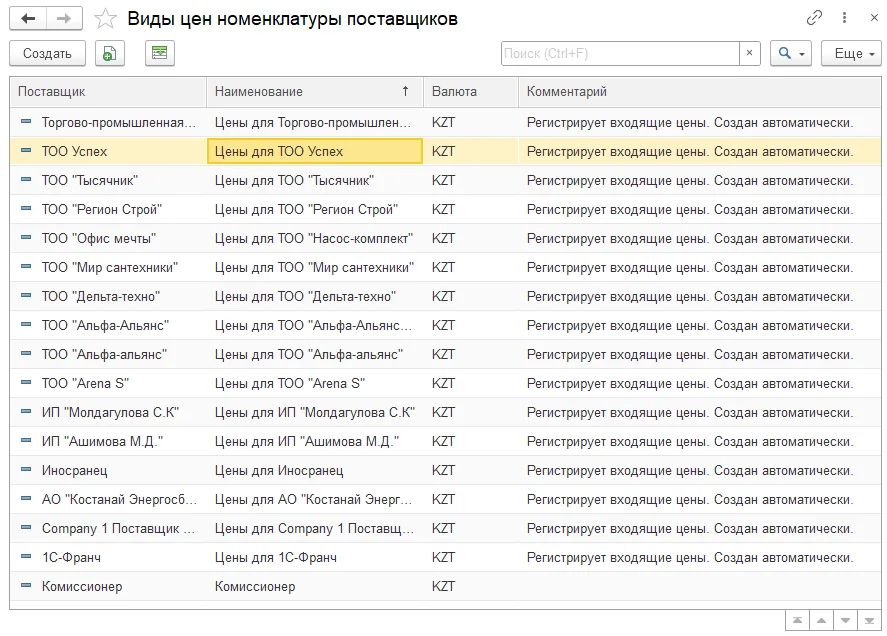Select supplier Company 1 Поставщик

118,528
